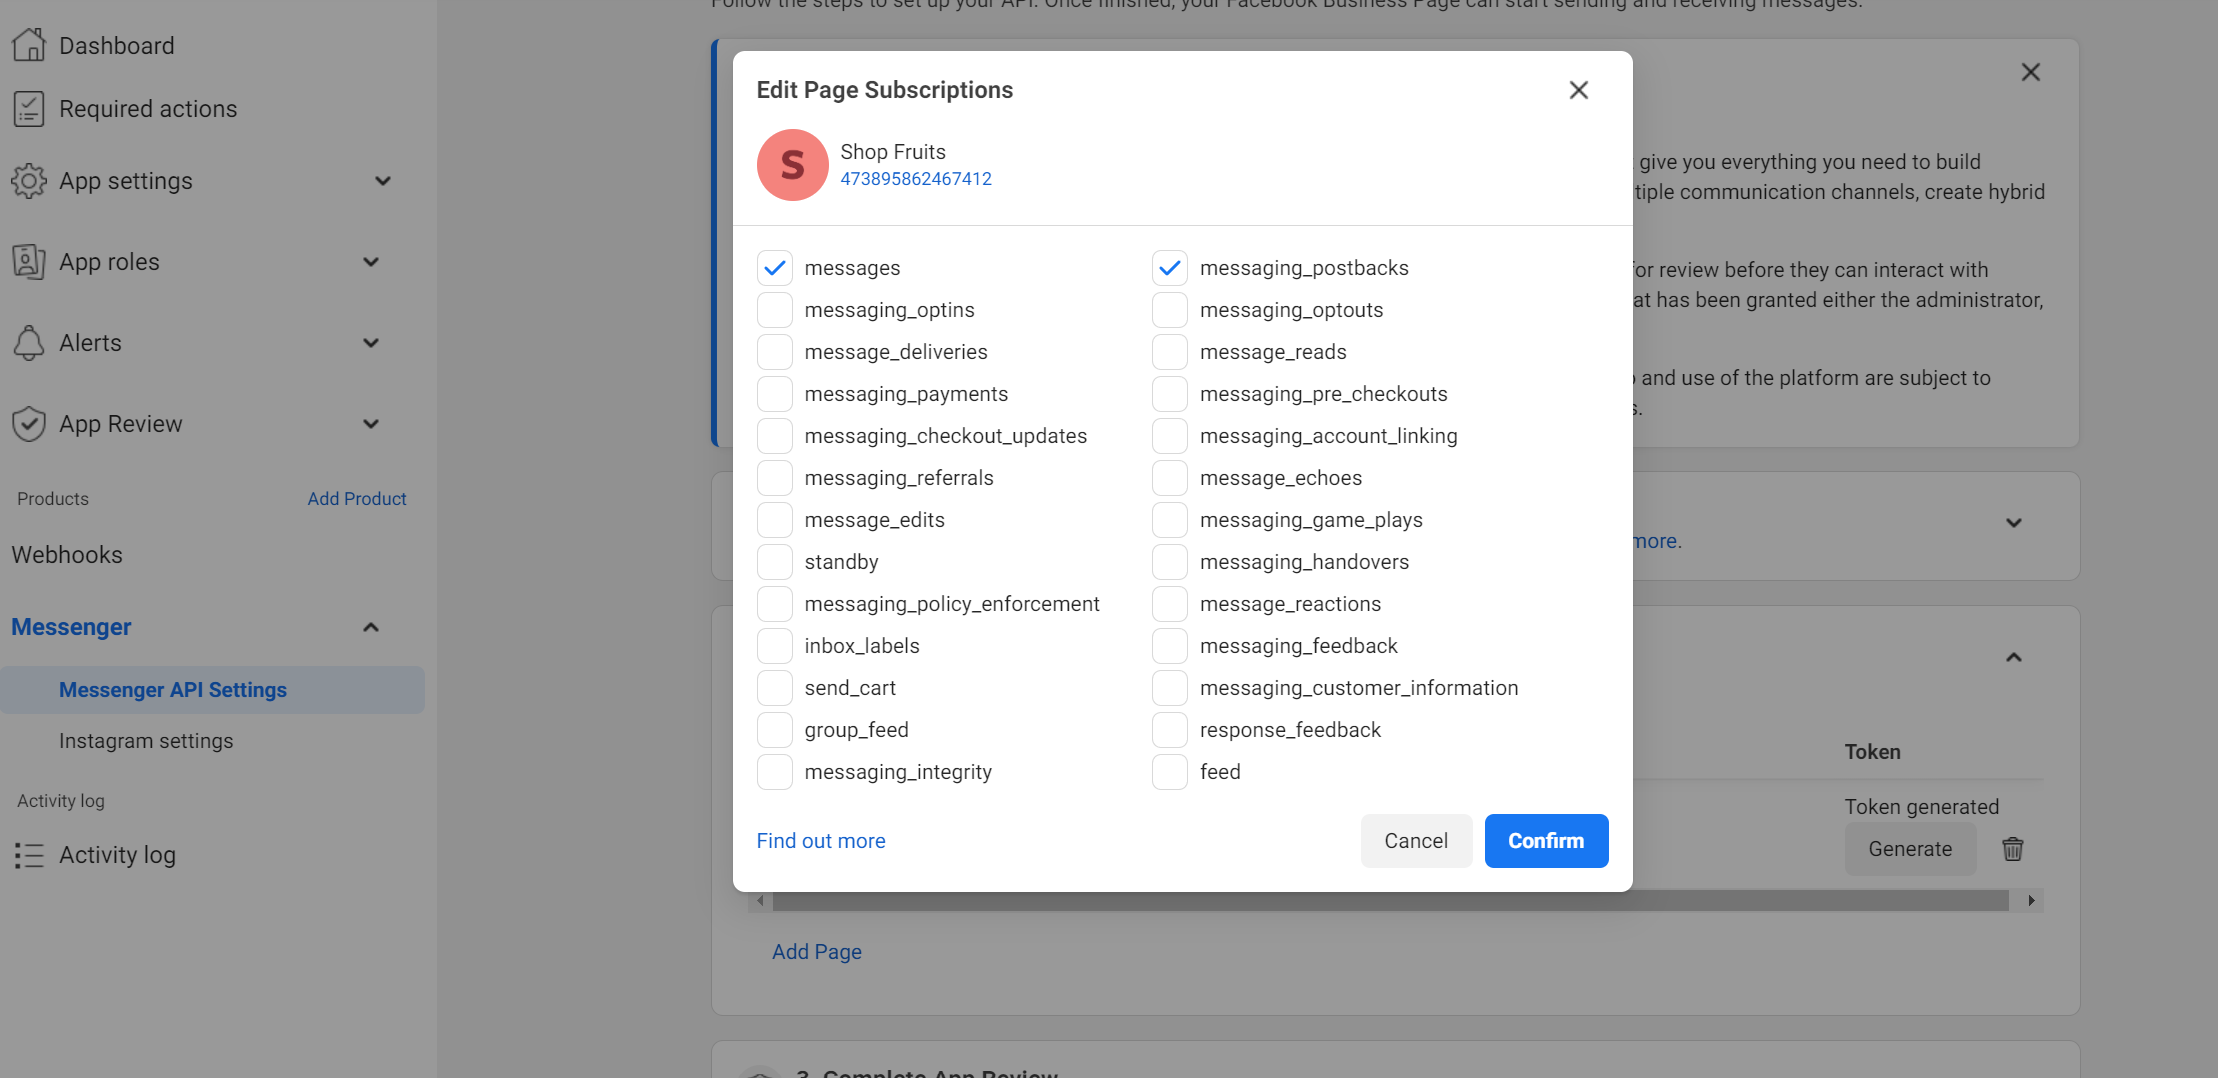Open the Dashboard home icon
This screenshot has height=1078, width=2218.
click(29, 44)
